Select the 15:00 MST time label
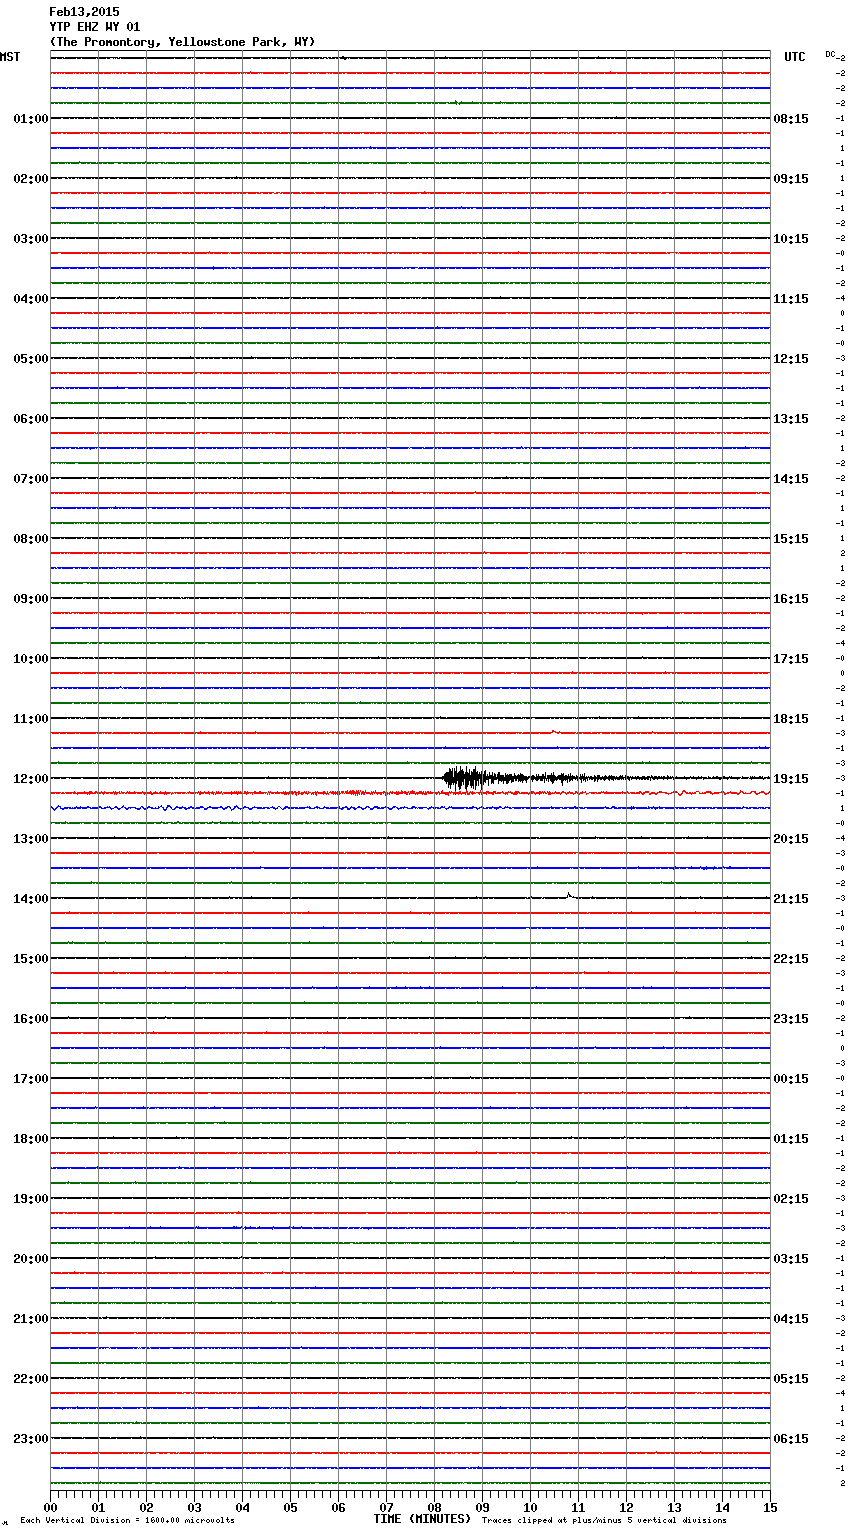Screen dimensions: 850x1534 pyautogui.click(x=31, y=959)
